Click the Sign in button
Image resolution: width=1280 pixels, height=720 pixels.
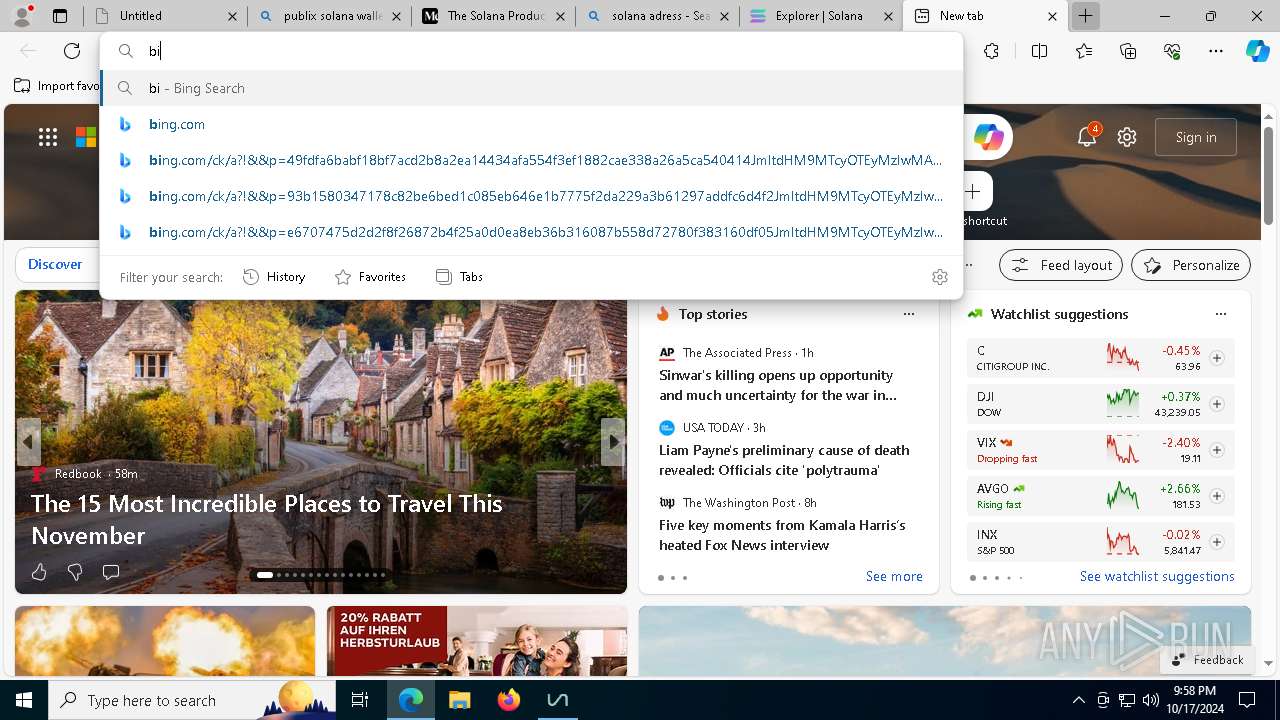pyautogui.click(x=1196, y=137)
